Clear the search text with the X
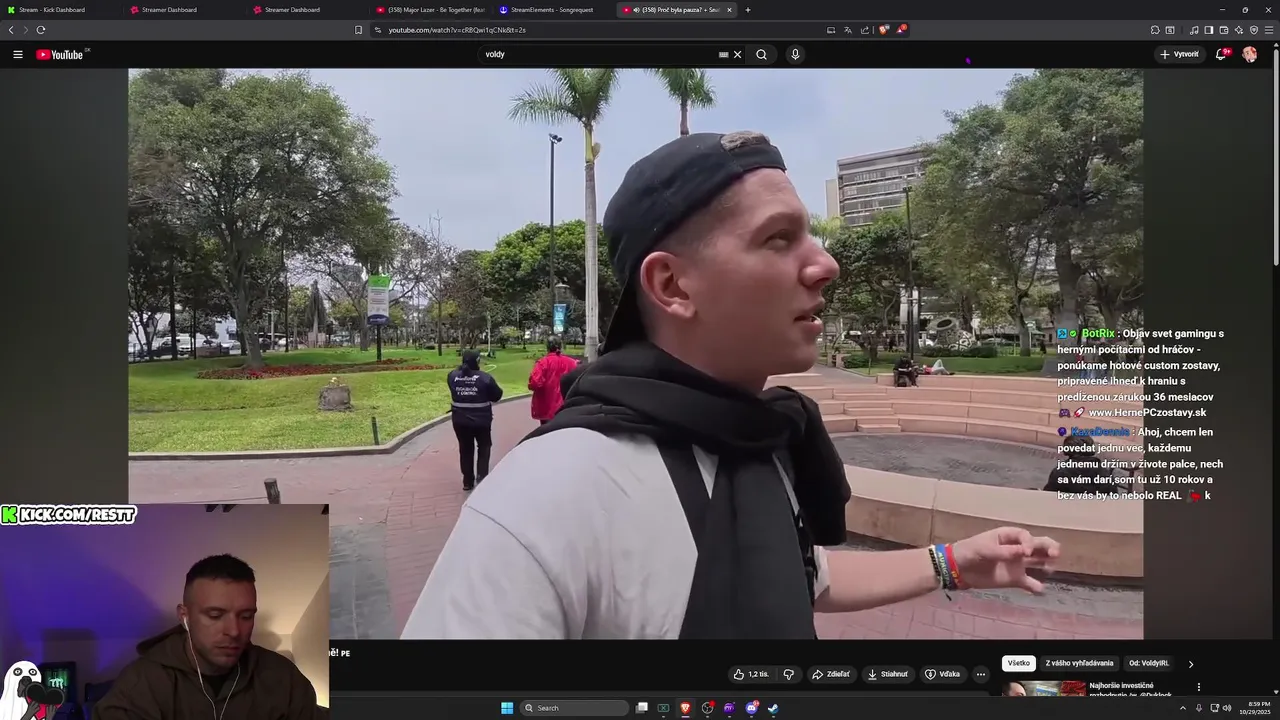 tap(738, 54)
